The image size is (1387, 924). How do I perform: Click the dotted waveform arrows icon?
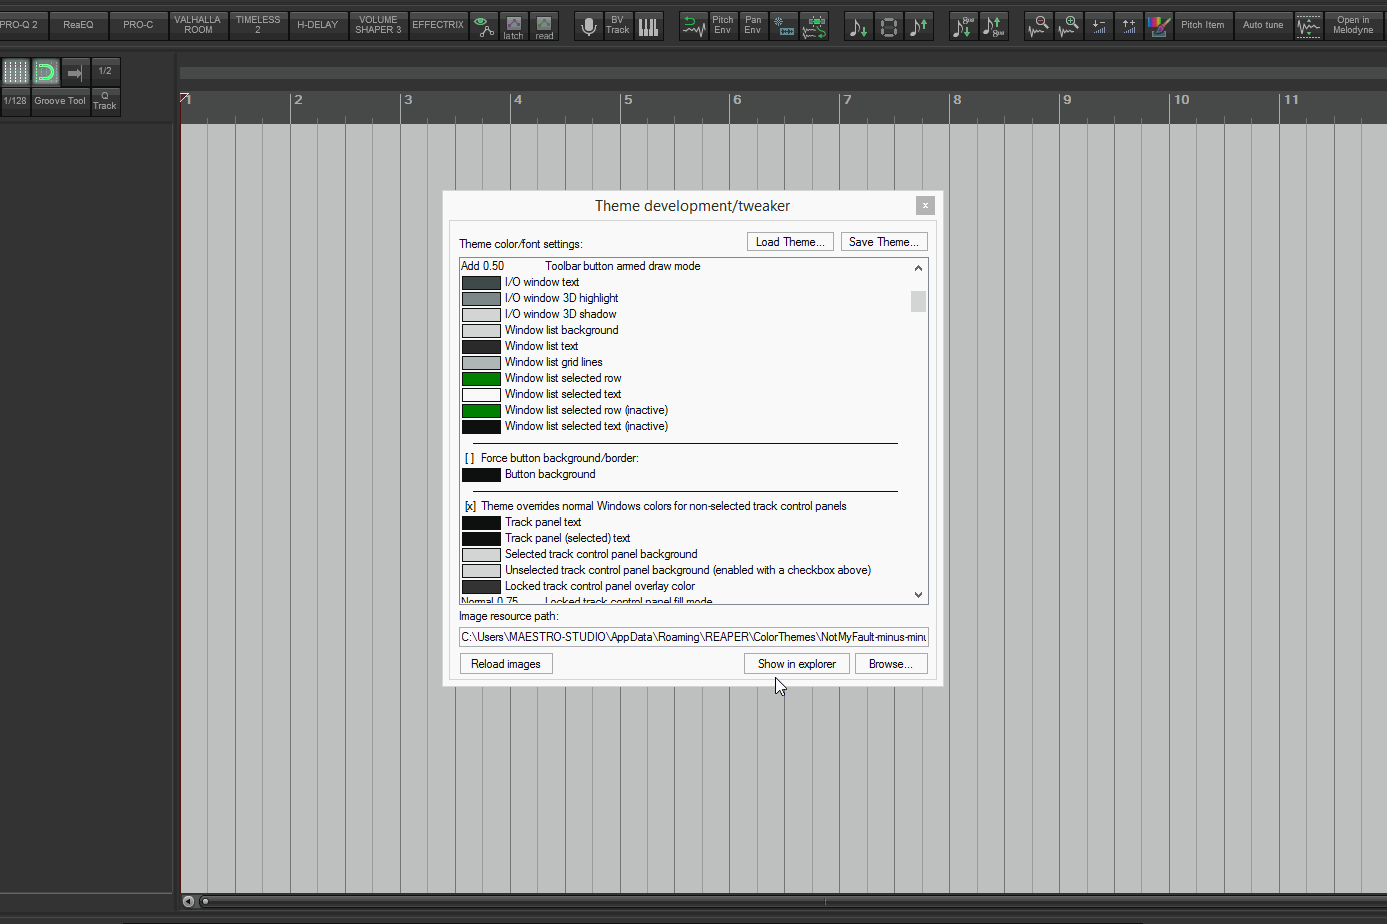1308,26
